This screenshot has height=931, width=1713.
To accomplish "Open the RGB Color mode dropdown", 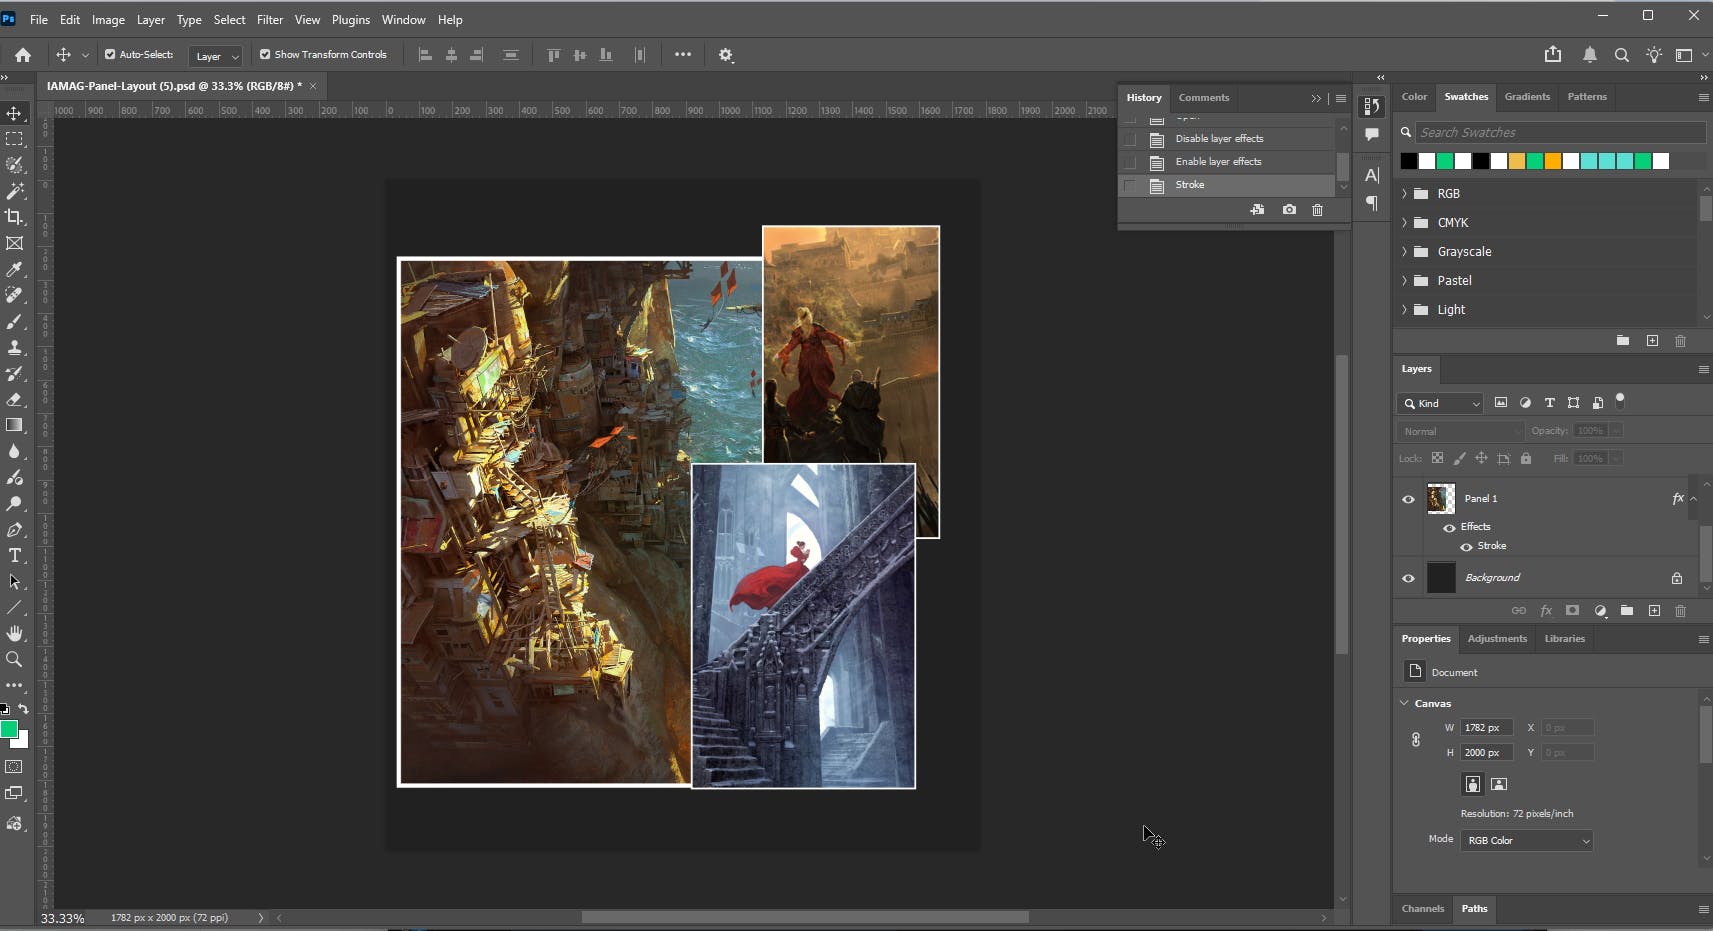I will (x=1526, y=841).
